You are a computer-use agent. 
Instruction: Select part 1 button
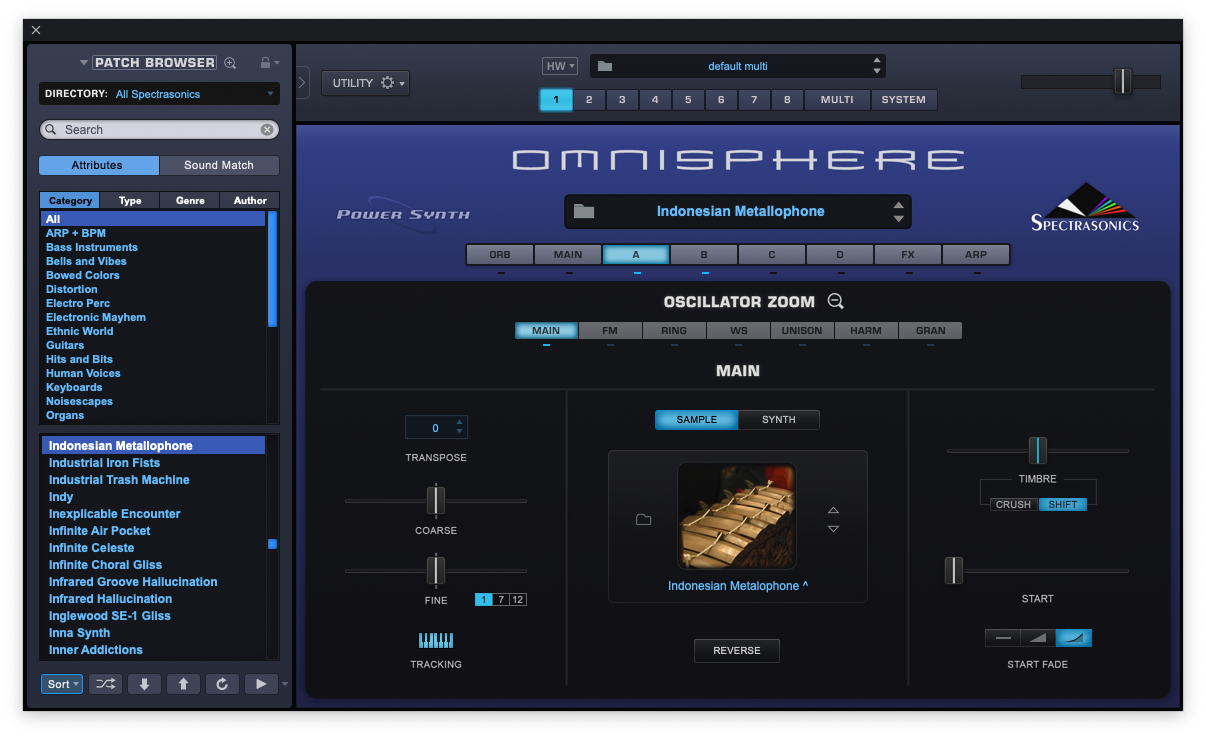click(556, 100)
